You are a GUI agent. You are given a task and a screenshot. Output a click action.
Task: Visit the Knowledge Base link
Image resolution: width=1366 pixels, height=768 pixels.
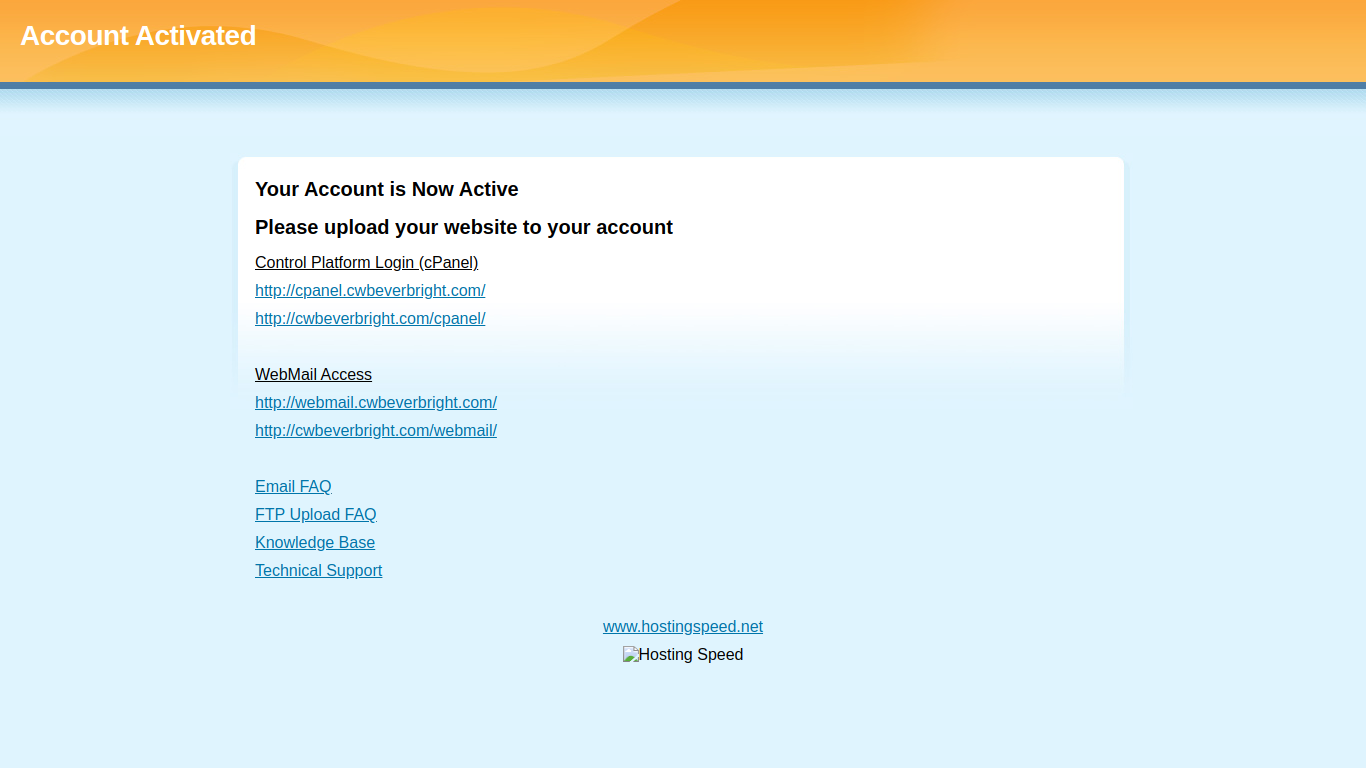click(315, 543)
